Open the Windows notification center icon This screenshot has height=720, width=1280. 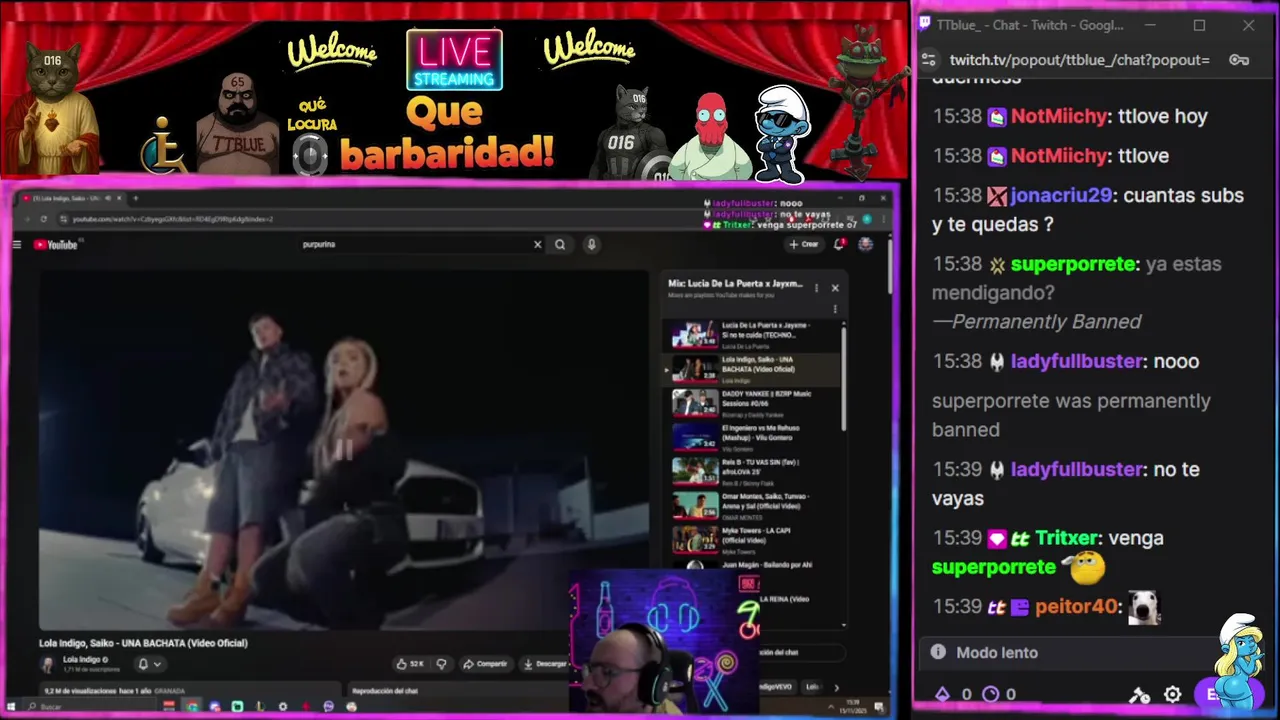pyautogui.click(x=880, y=707)
